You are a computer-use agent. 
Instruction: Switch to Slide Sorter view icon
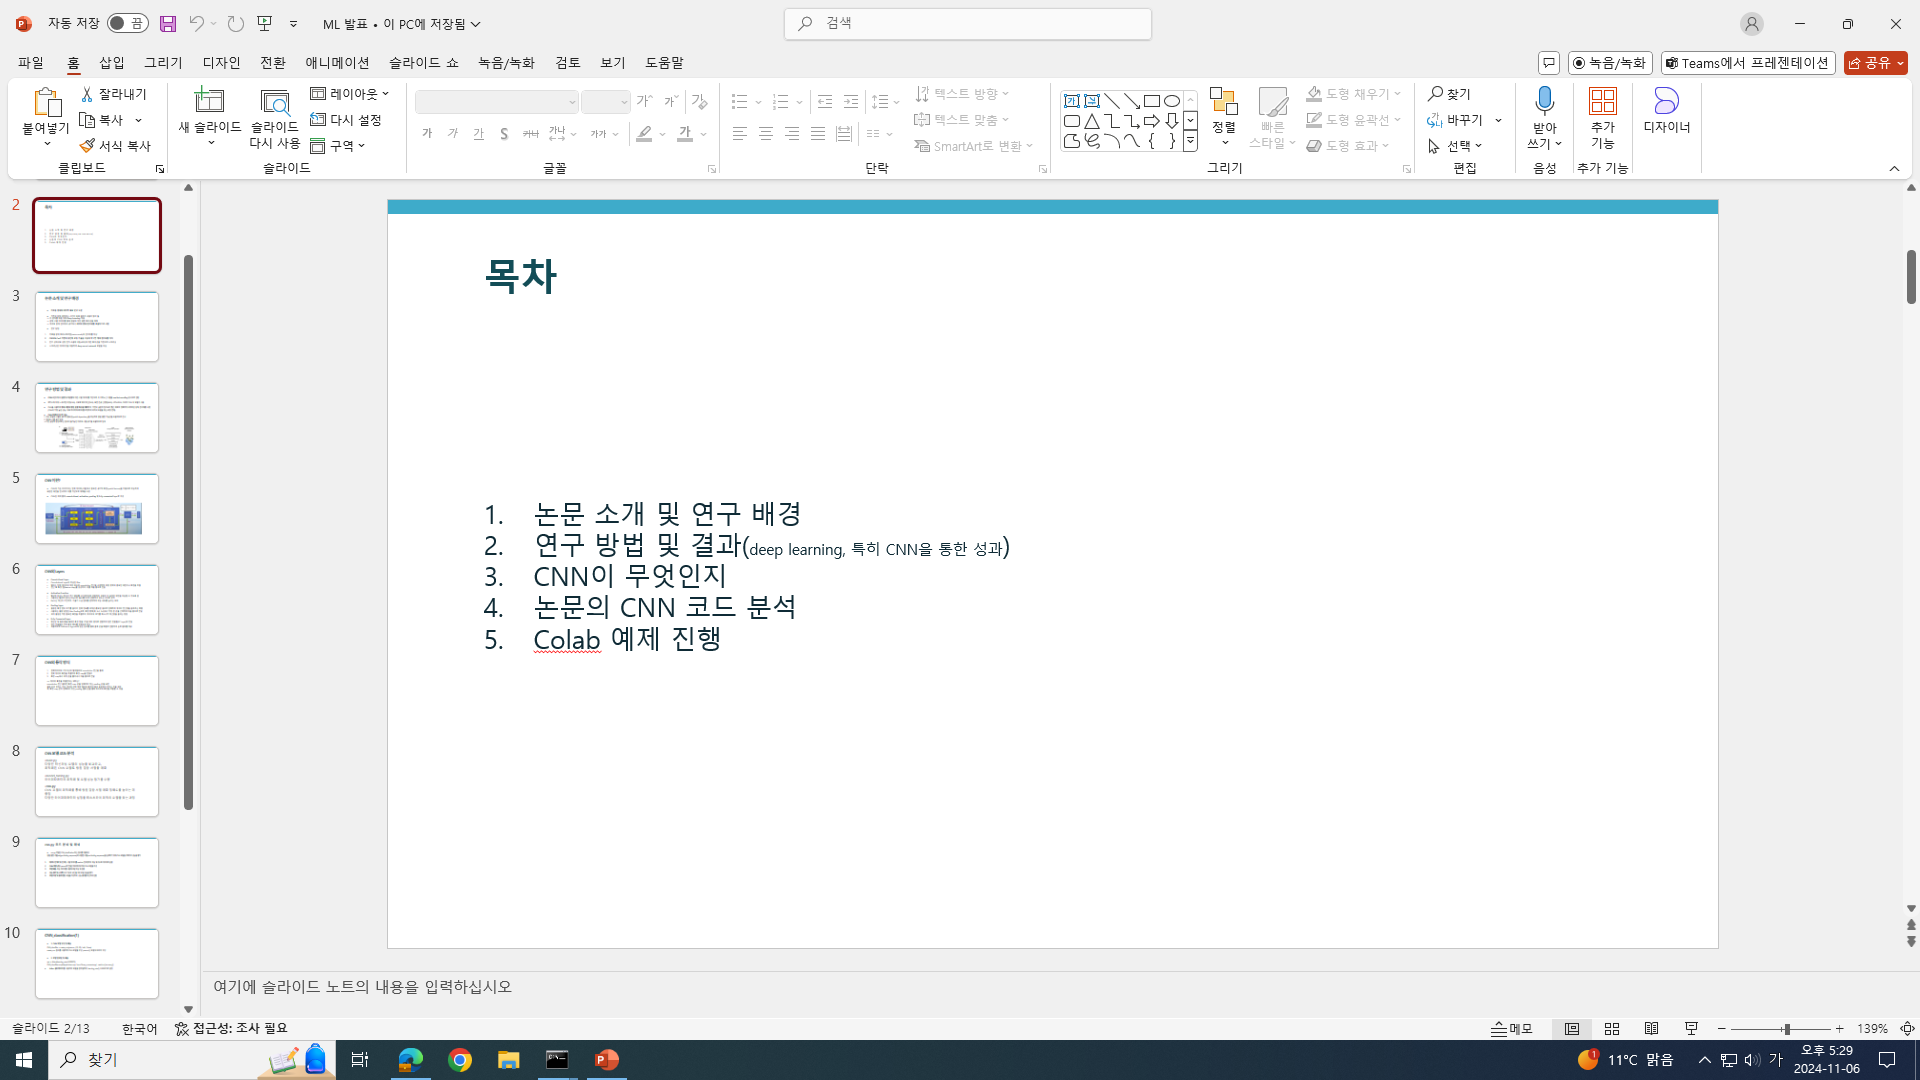[1612, 1028]
